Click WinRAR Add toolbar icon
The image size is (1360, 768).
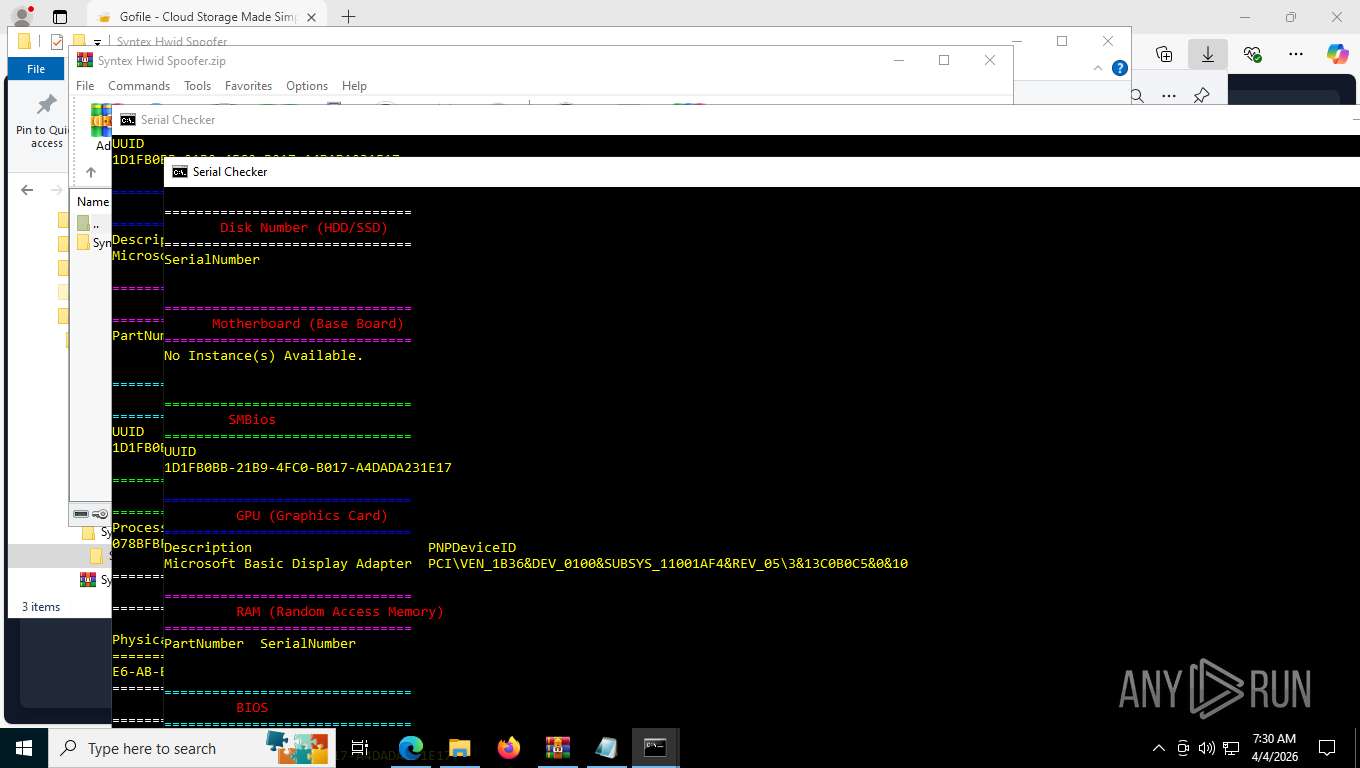101,128
